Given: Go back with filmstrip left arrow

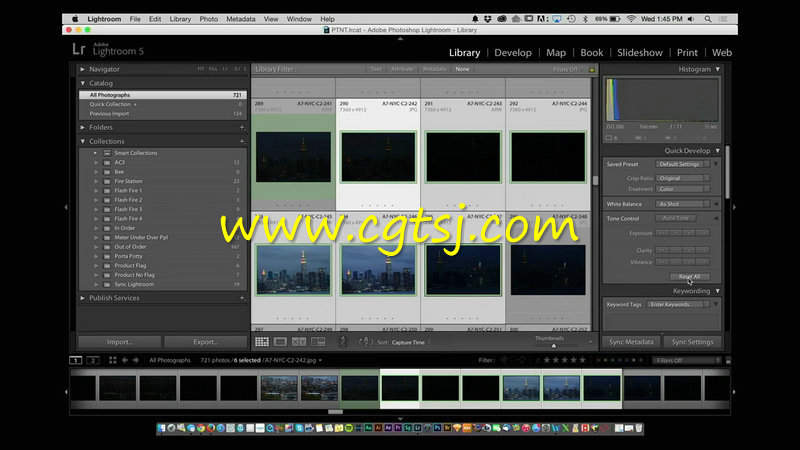Looking at the screenshot, I should click(124, 360).
